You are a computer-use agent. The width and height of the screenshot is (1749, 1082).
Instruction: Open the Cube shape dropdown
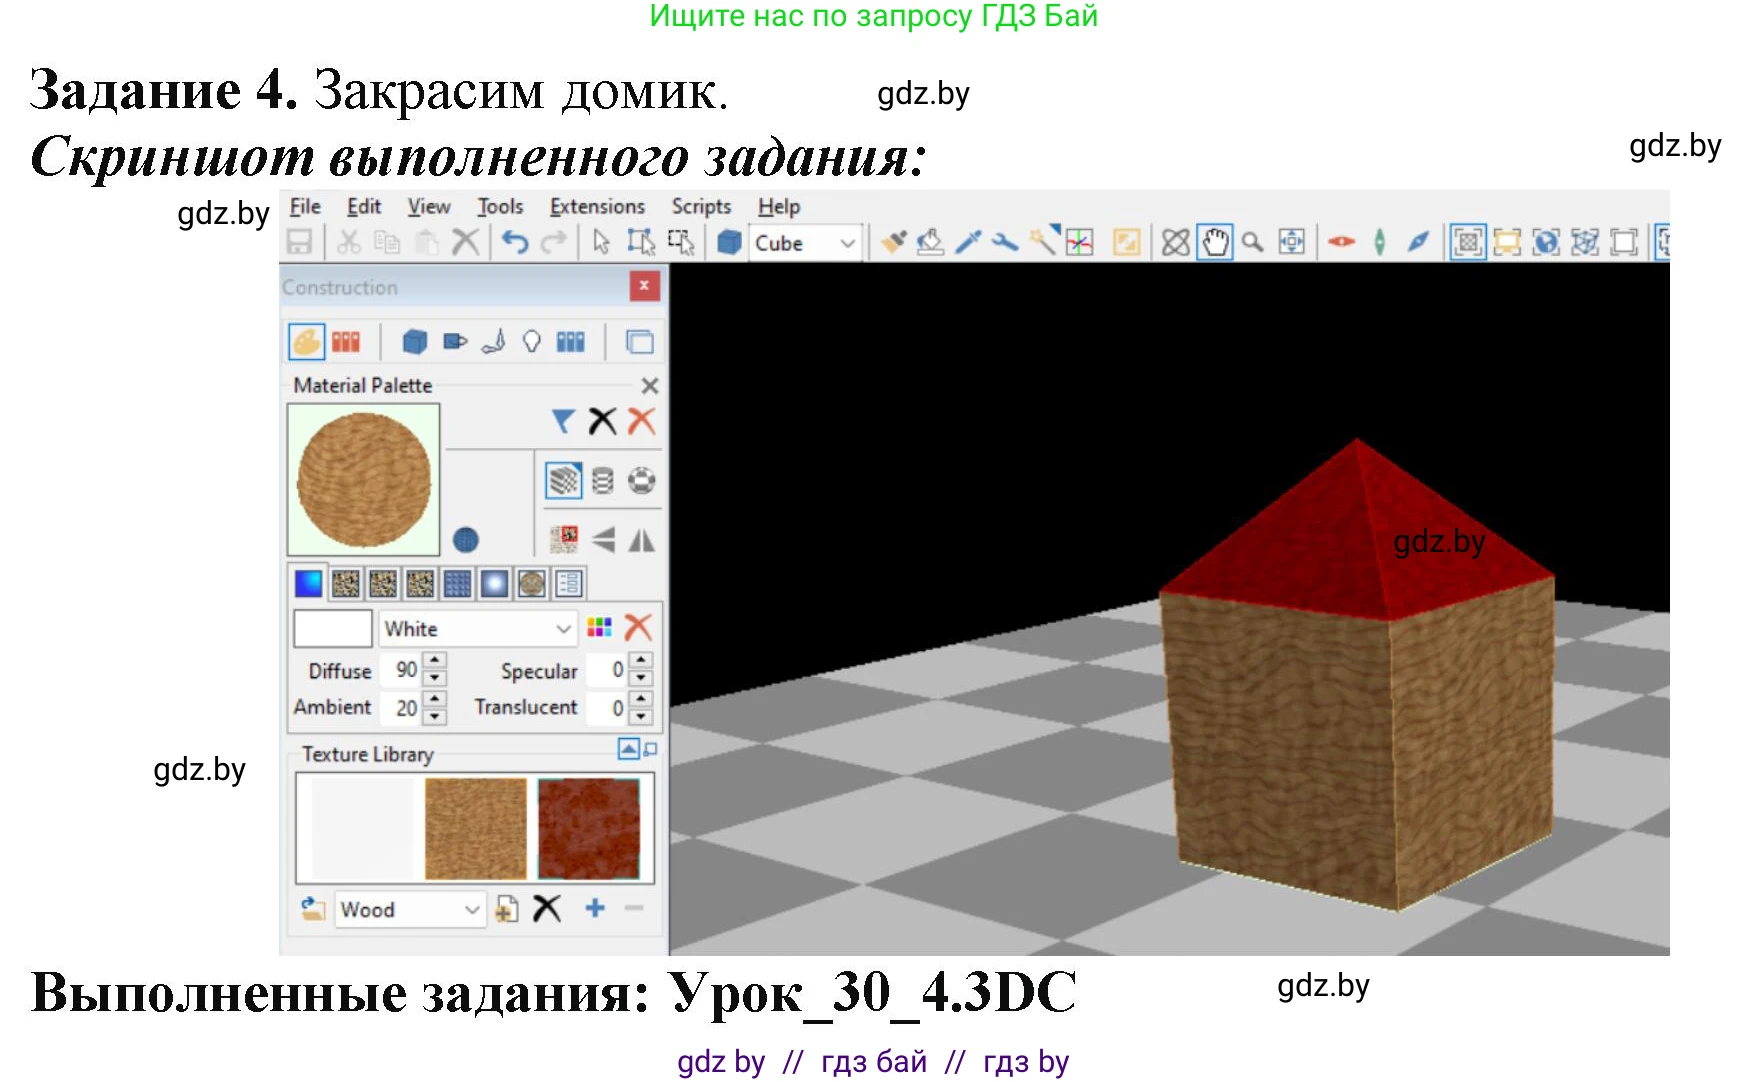click(846, 243)
